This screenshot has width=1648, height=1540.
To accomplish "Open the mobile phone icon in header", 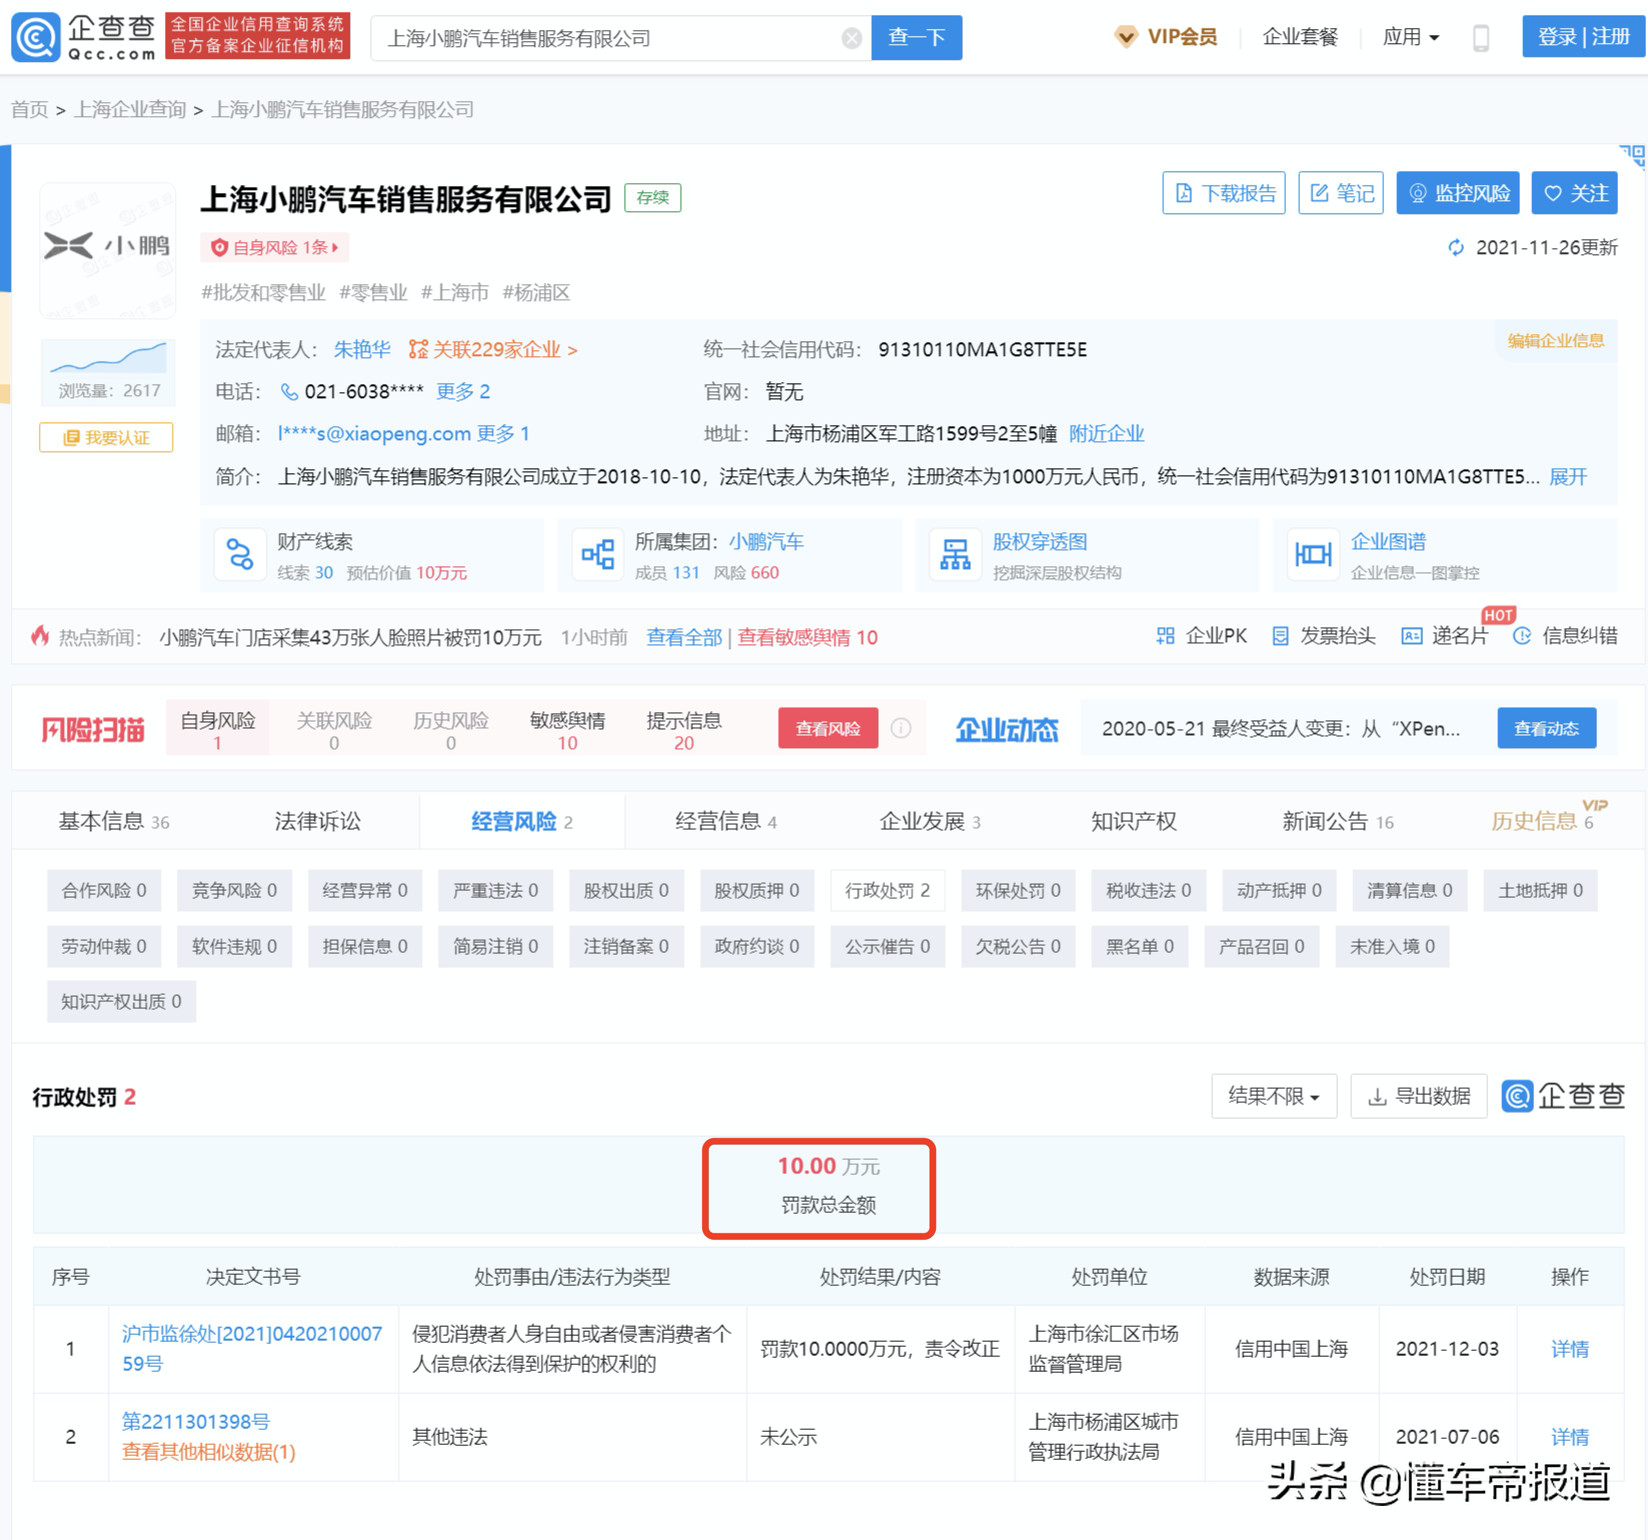I will pyautogui.click(x=1481, y=38).
